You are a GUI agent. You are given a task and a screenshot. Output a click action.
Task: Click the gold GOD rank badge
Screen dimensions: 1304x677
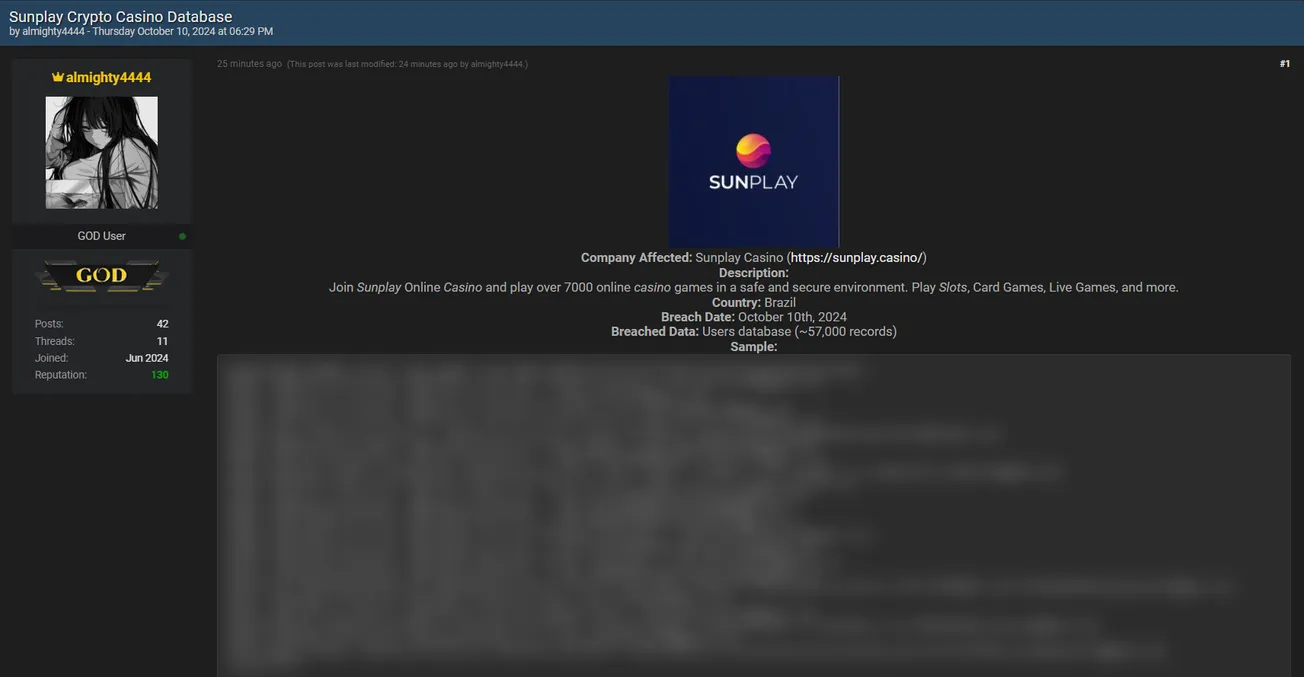coord(101,276)
